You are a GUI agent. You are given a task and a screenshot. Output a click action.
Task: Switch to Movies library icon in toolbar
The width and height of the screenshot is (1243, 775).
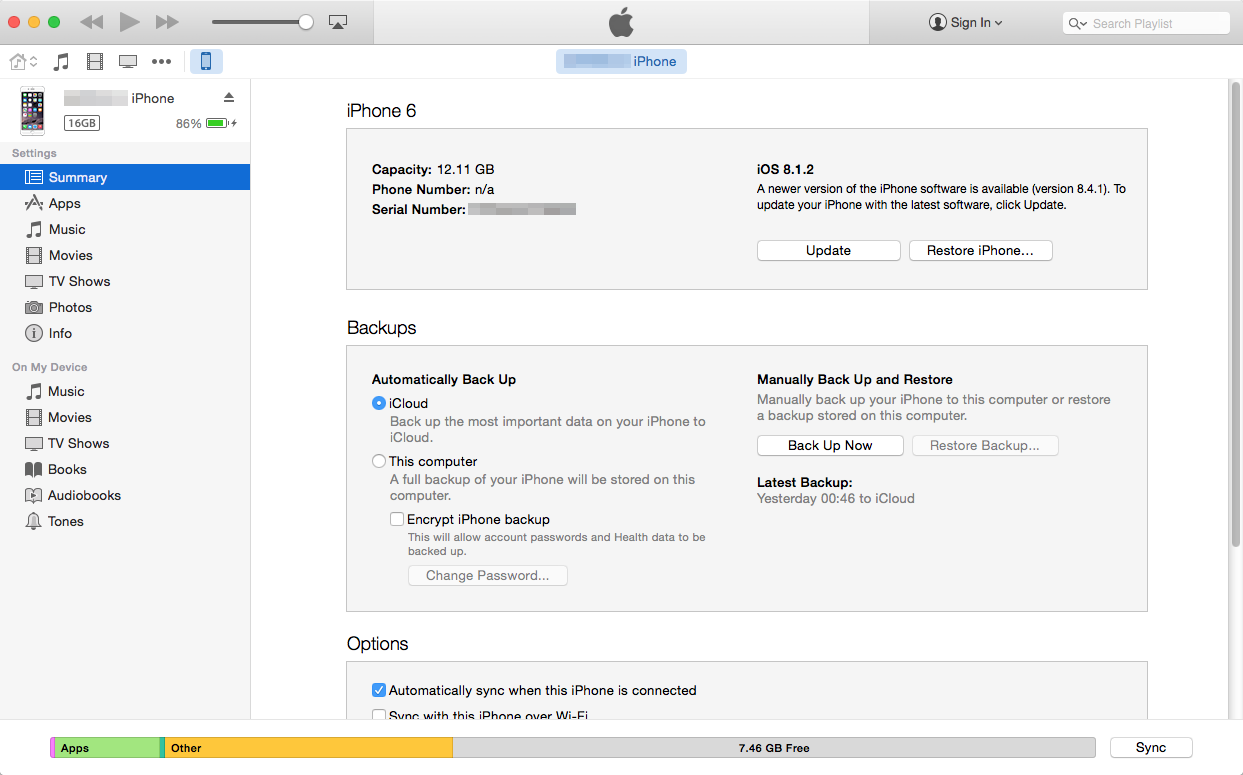pyautogui.click(x=95, y=62)
